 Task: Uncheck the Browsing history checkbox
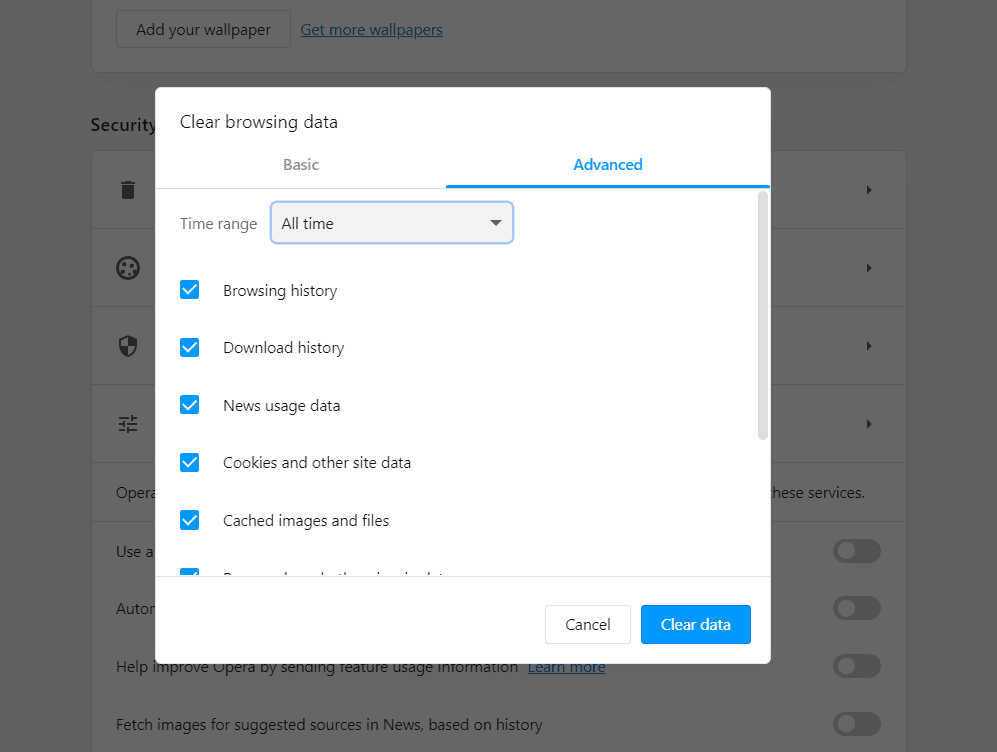point(189,290)
